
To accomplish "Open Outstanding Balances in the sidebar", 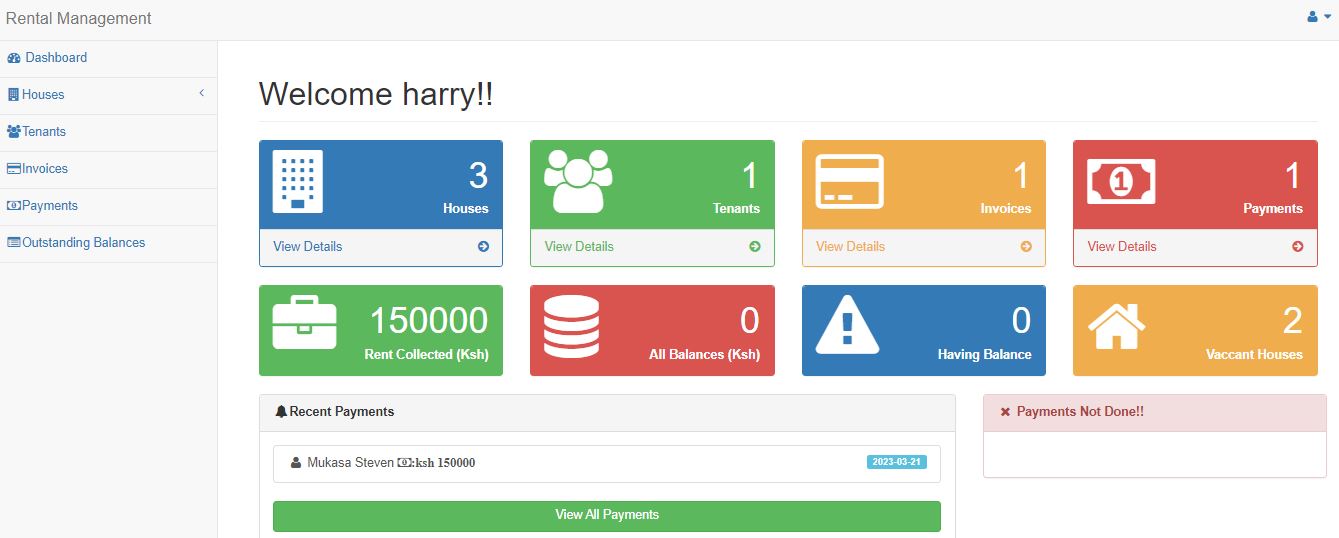I will click(x=108, y=243).
